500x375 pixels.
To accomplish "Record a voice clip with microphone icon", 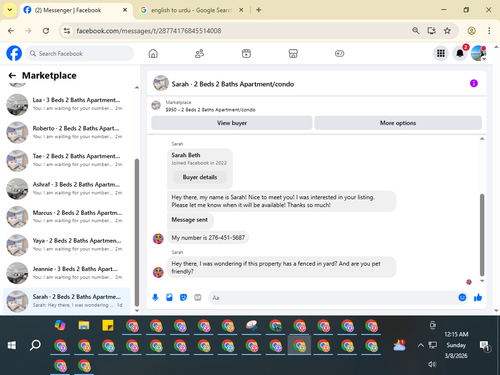I will tap(155, 297).
